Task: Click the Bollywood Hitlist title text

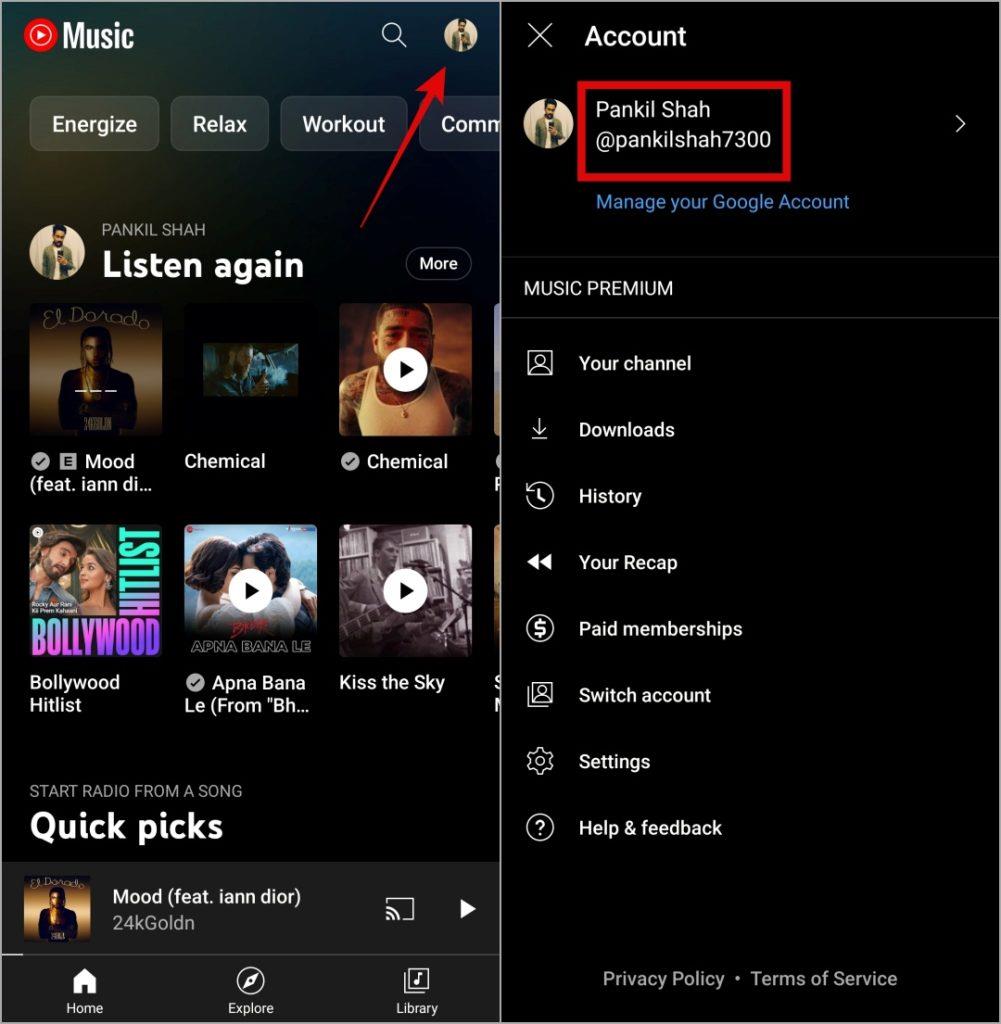Action: coord(75,694)
